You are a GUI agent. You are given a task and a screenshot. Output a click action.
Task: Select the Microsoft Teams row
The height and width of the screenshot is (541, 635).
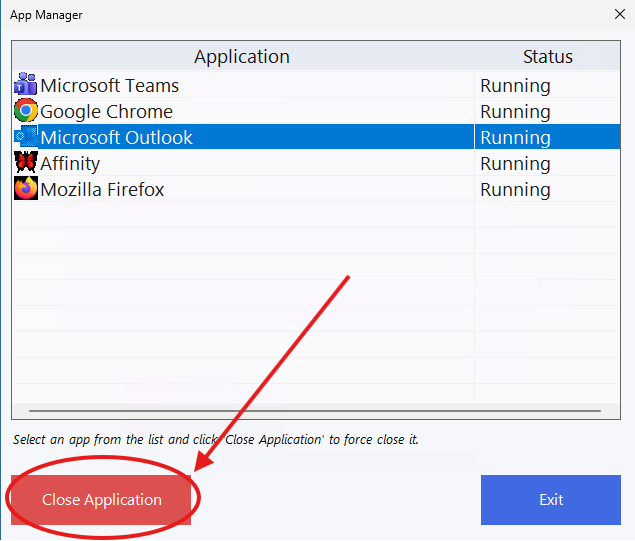110,86
